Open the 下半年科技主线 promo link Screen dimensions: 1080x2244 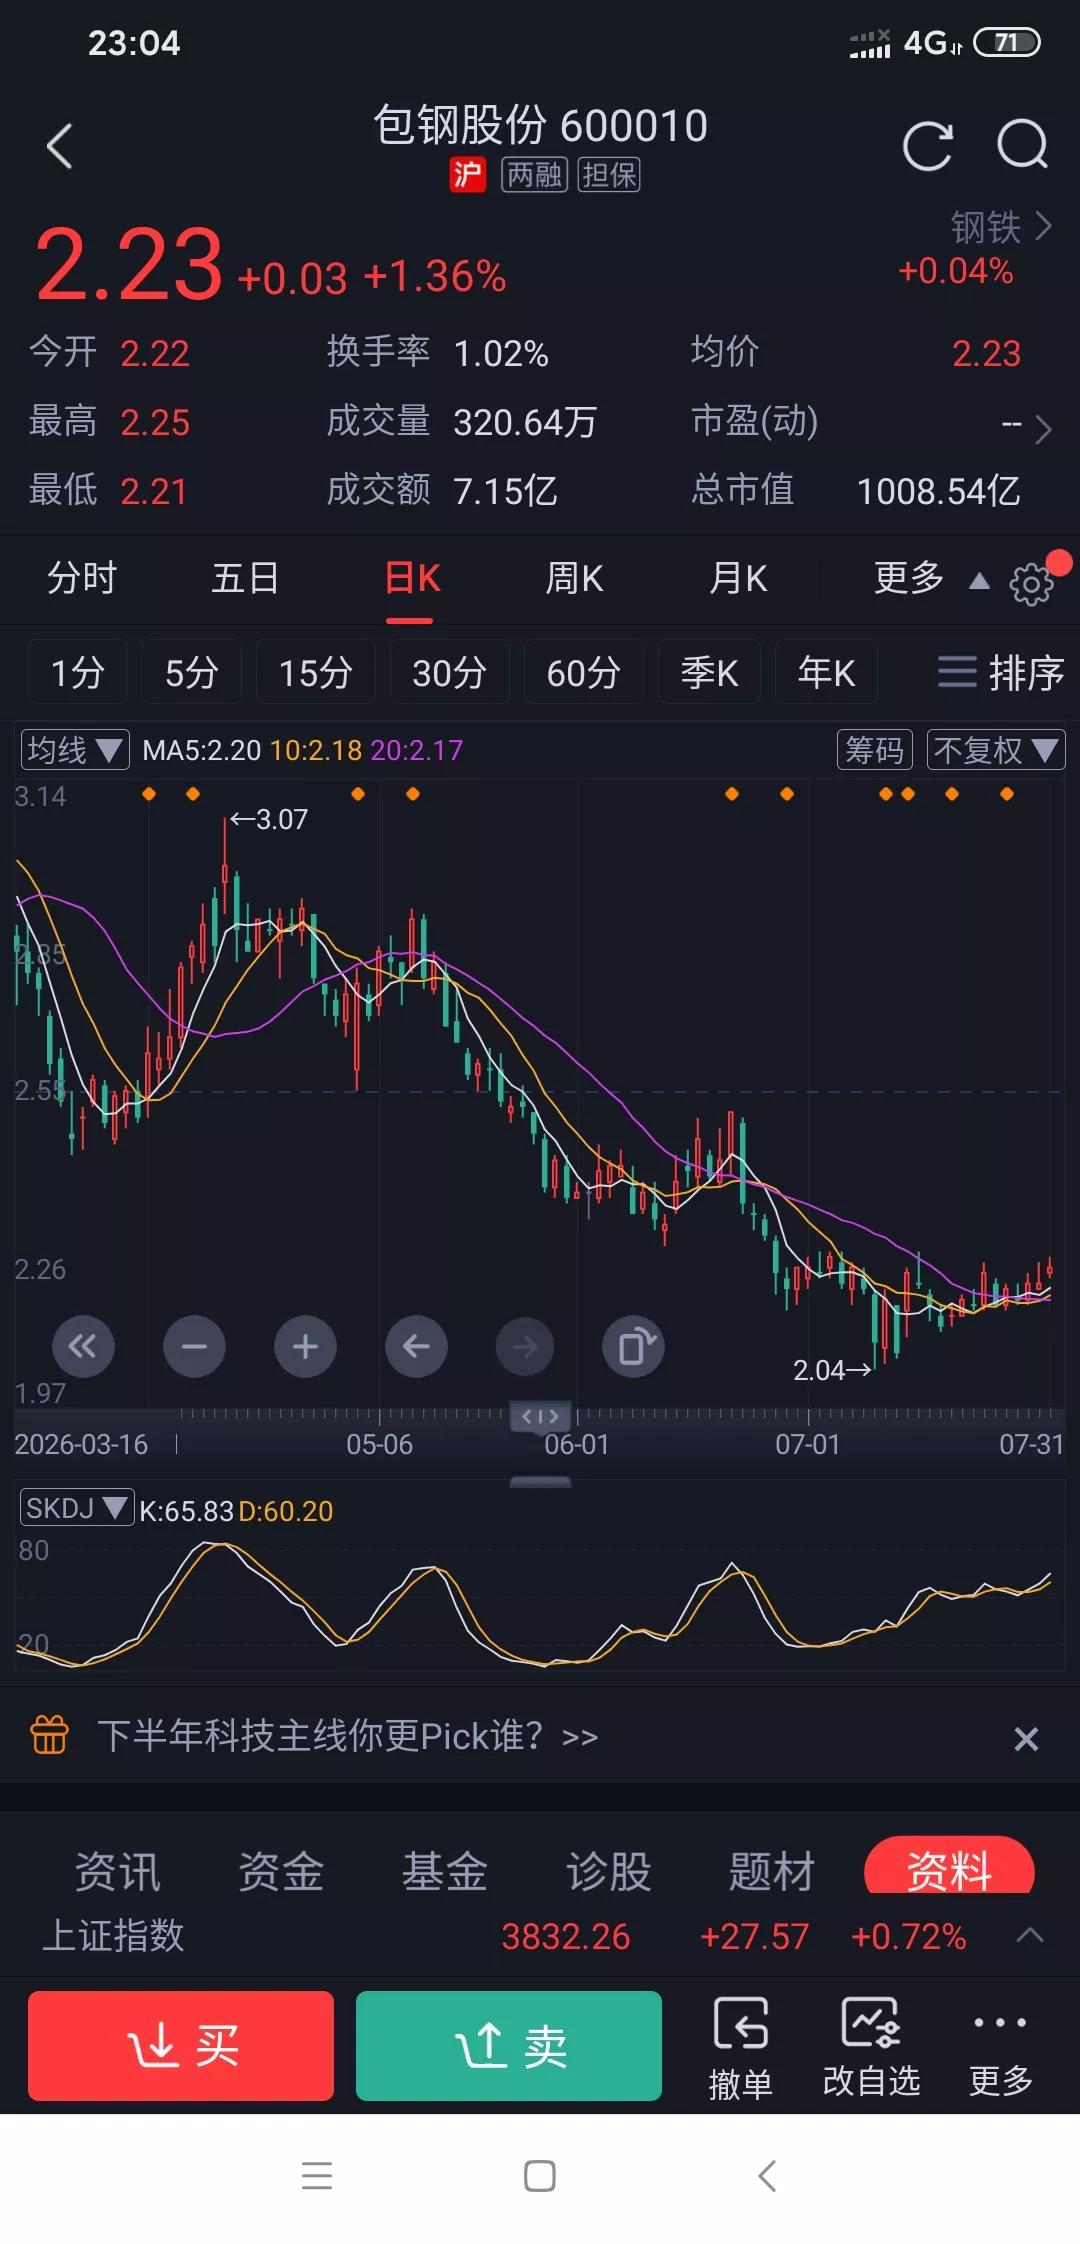347,1736
